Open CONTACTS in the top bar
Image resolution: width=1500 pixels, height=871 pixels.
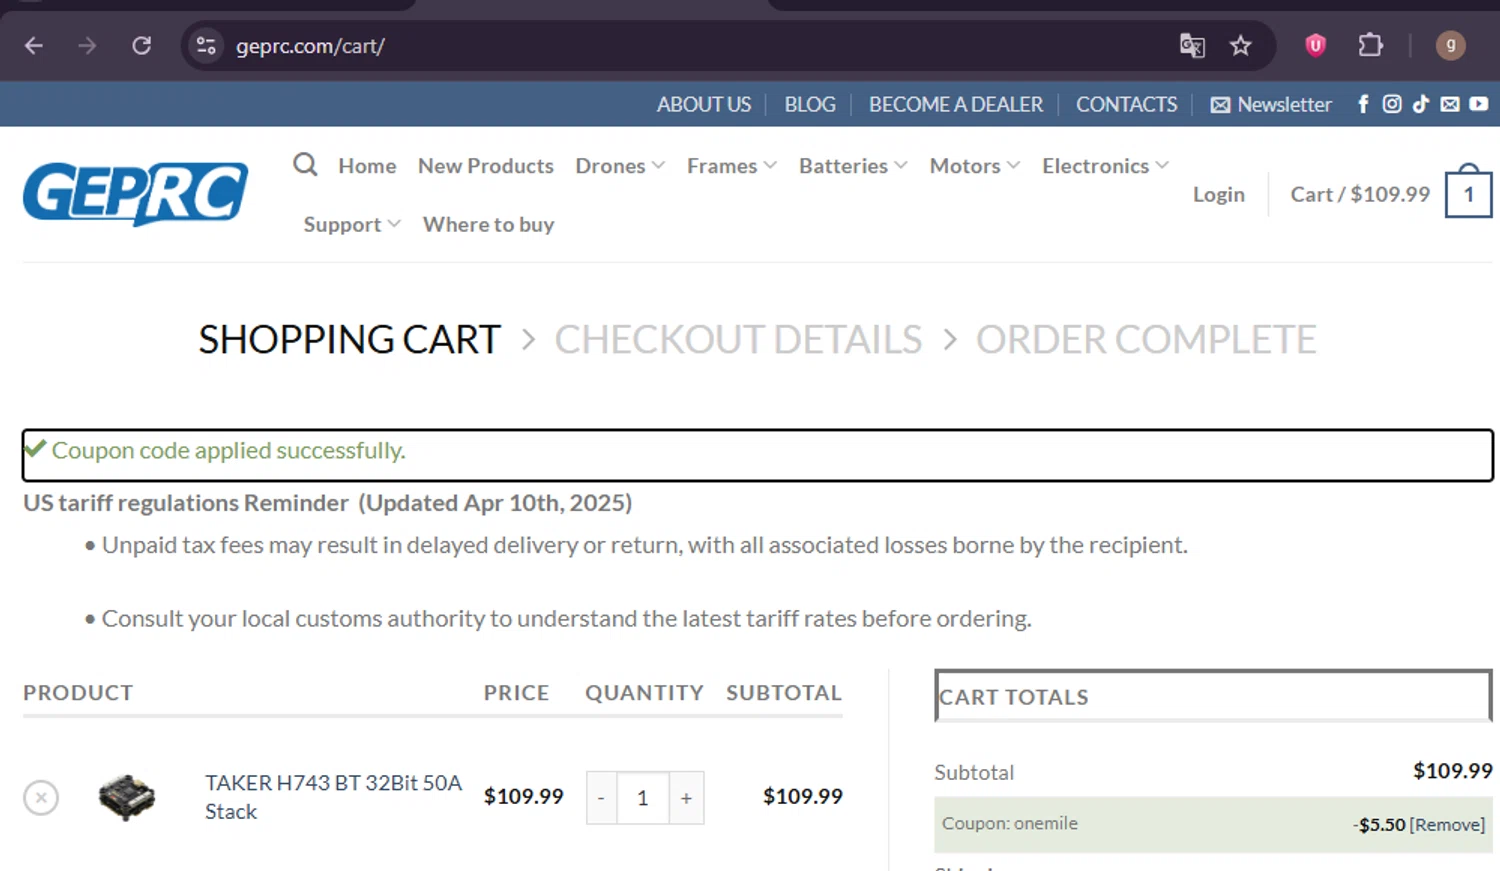[x=1127, y=104]
